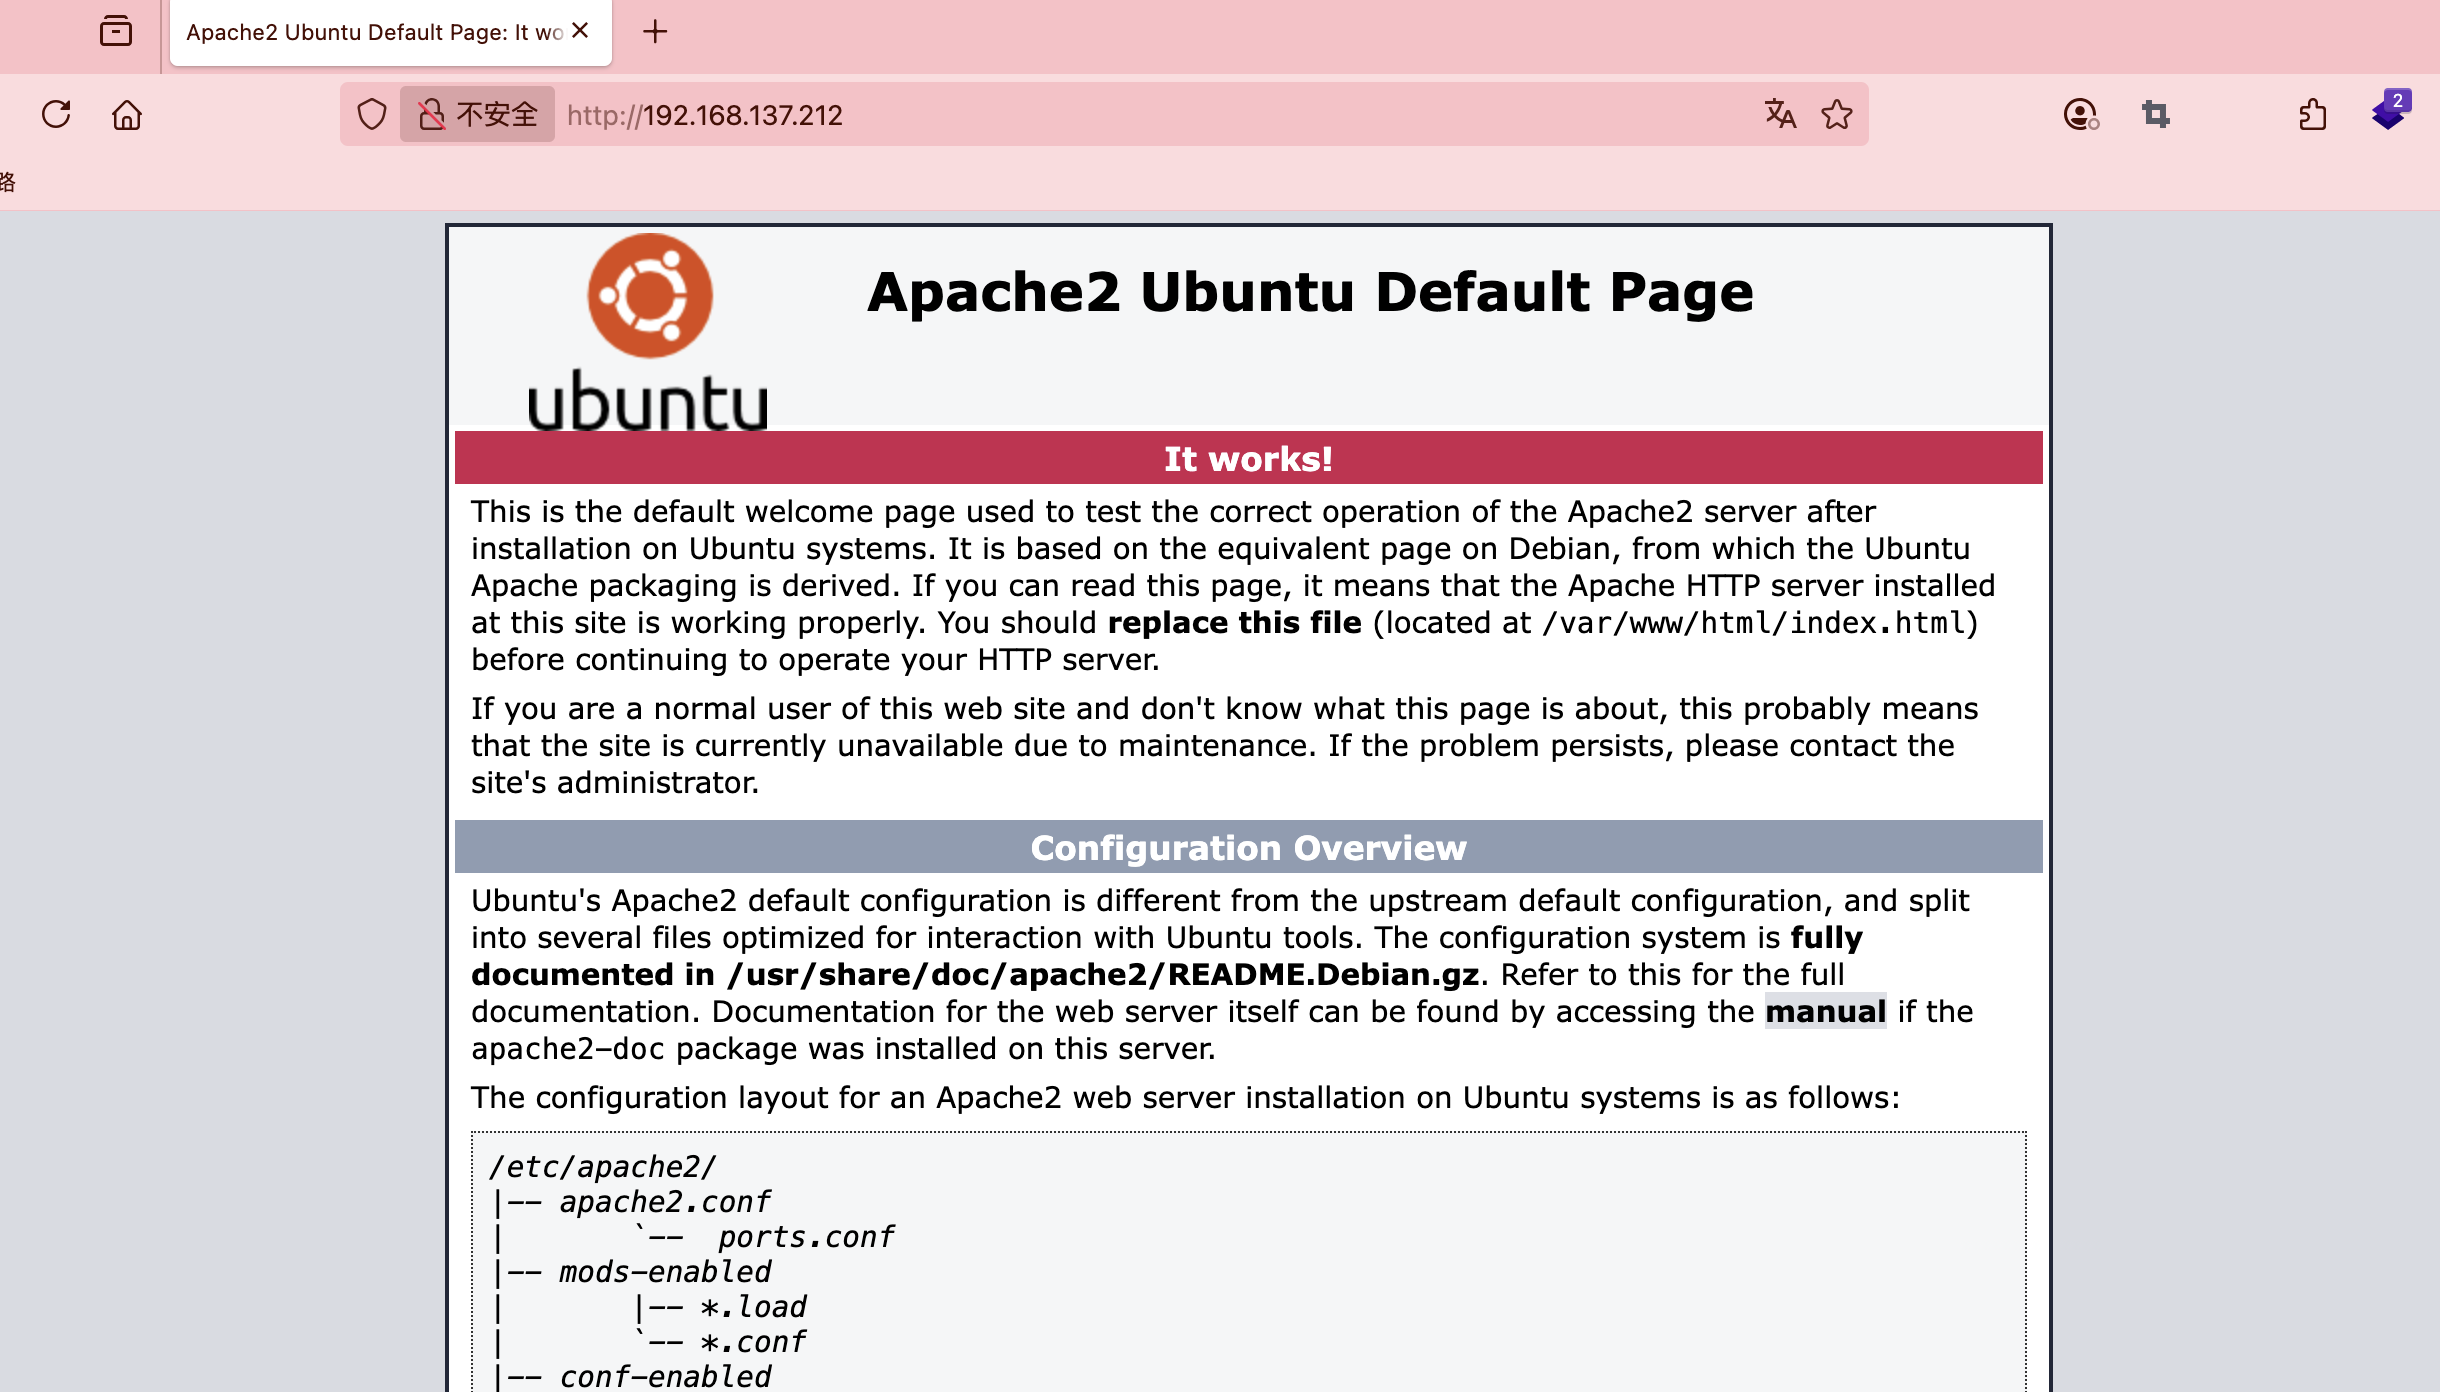Click the Ubuntu logo image
2440x1392 pixels.
[648, 332]
